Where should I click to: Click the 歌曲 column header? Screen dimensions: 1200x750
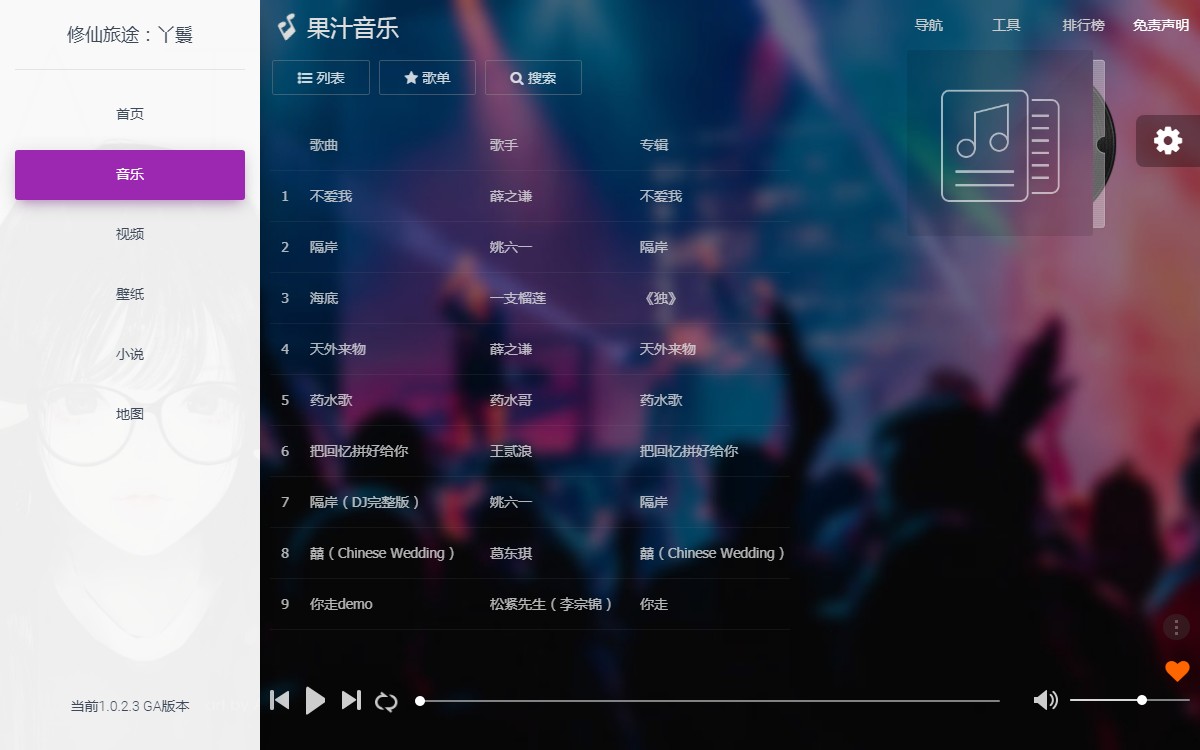(x=324, y=145)
